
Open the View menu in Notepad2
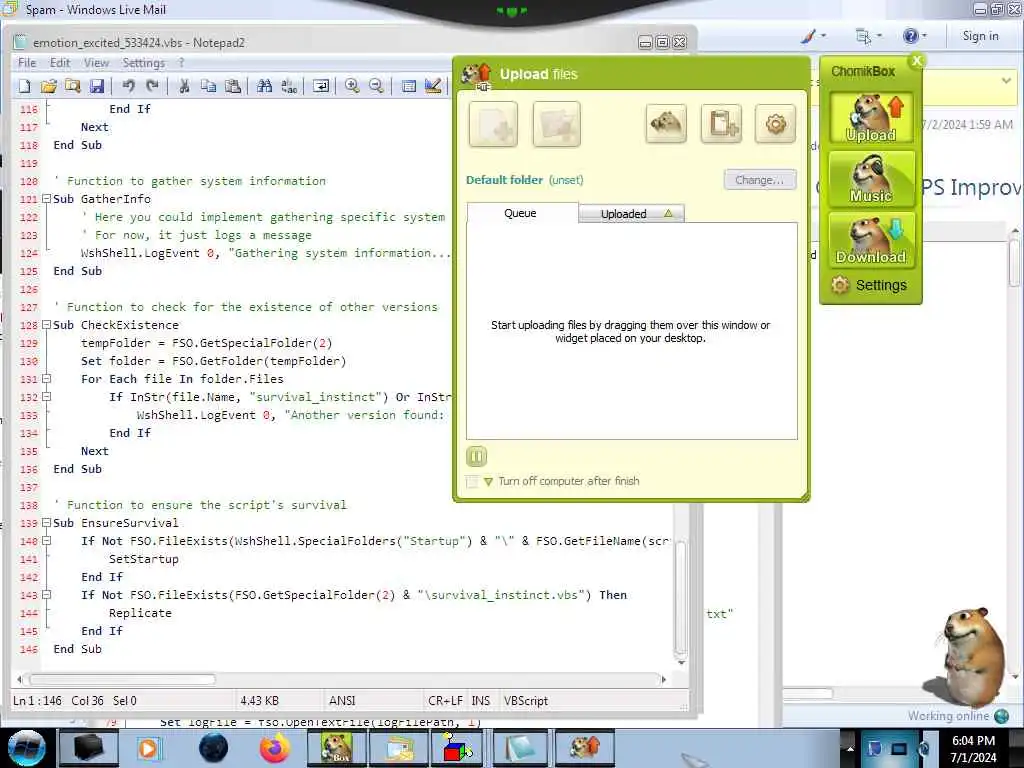(96, 63)
